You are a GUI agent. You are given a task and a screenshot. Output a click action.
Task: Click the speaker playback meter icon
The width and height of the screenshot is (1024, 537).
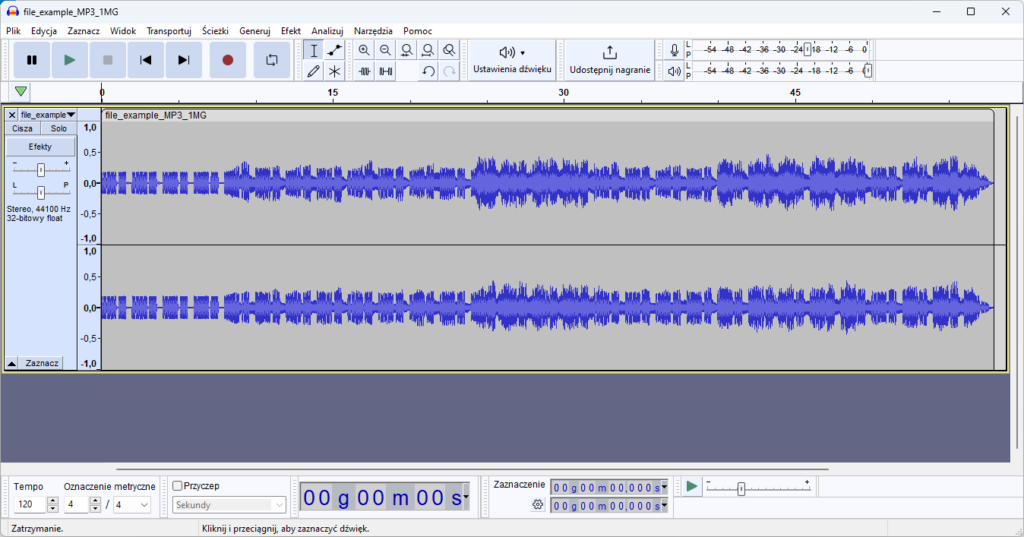674,71
